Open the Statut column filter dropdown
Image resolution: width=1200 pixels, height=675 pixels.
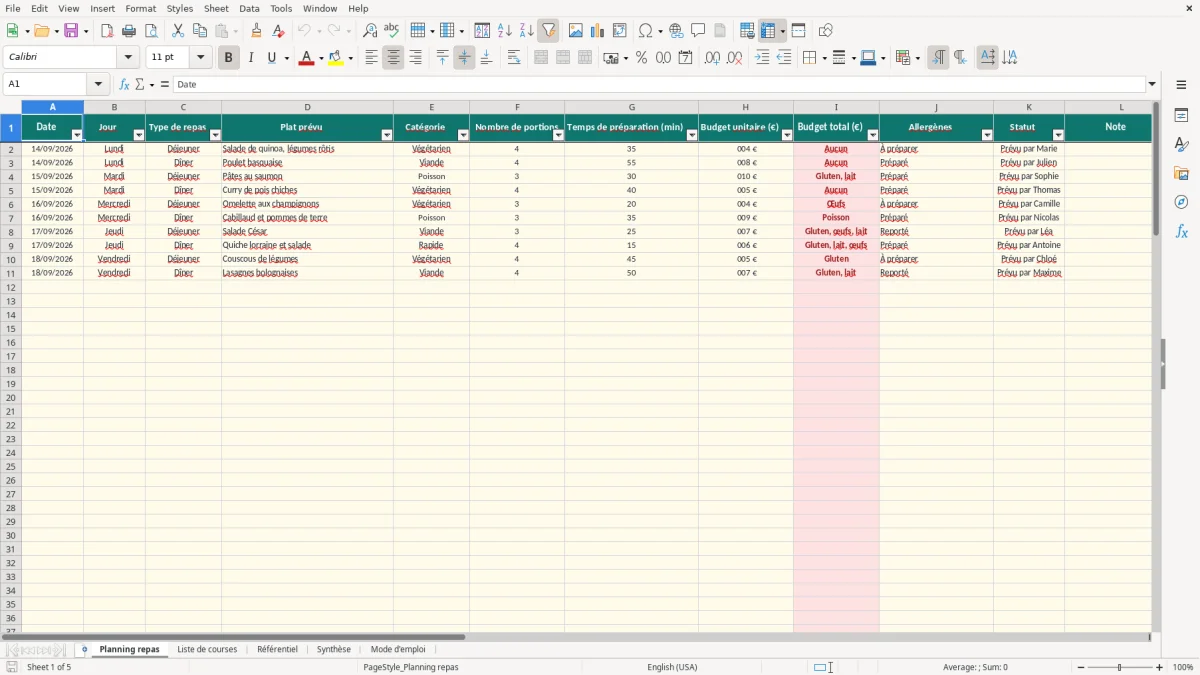pos(1058,135)
